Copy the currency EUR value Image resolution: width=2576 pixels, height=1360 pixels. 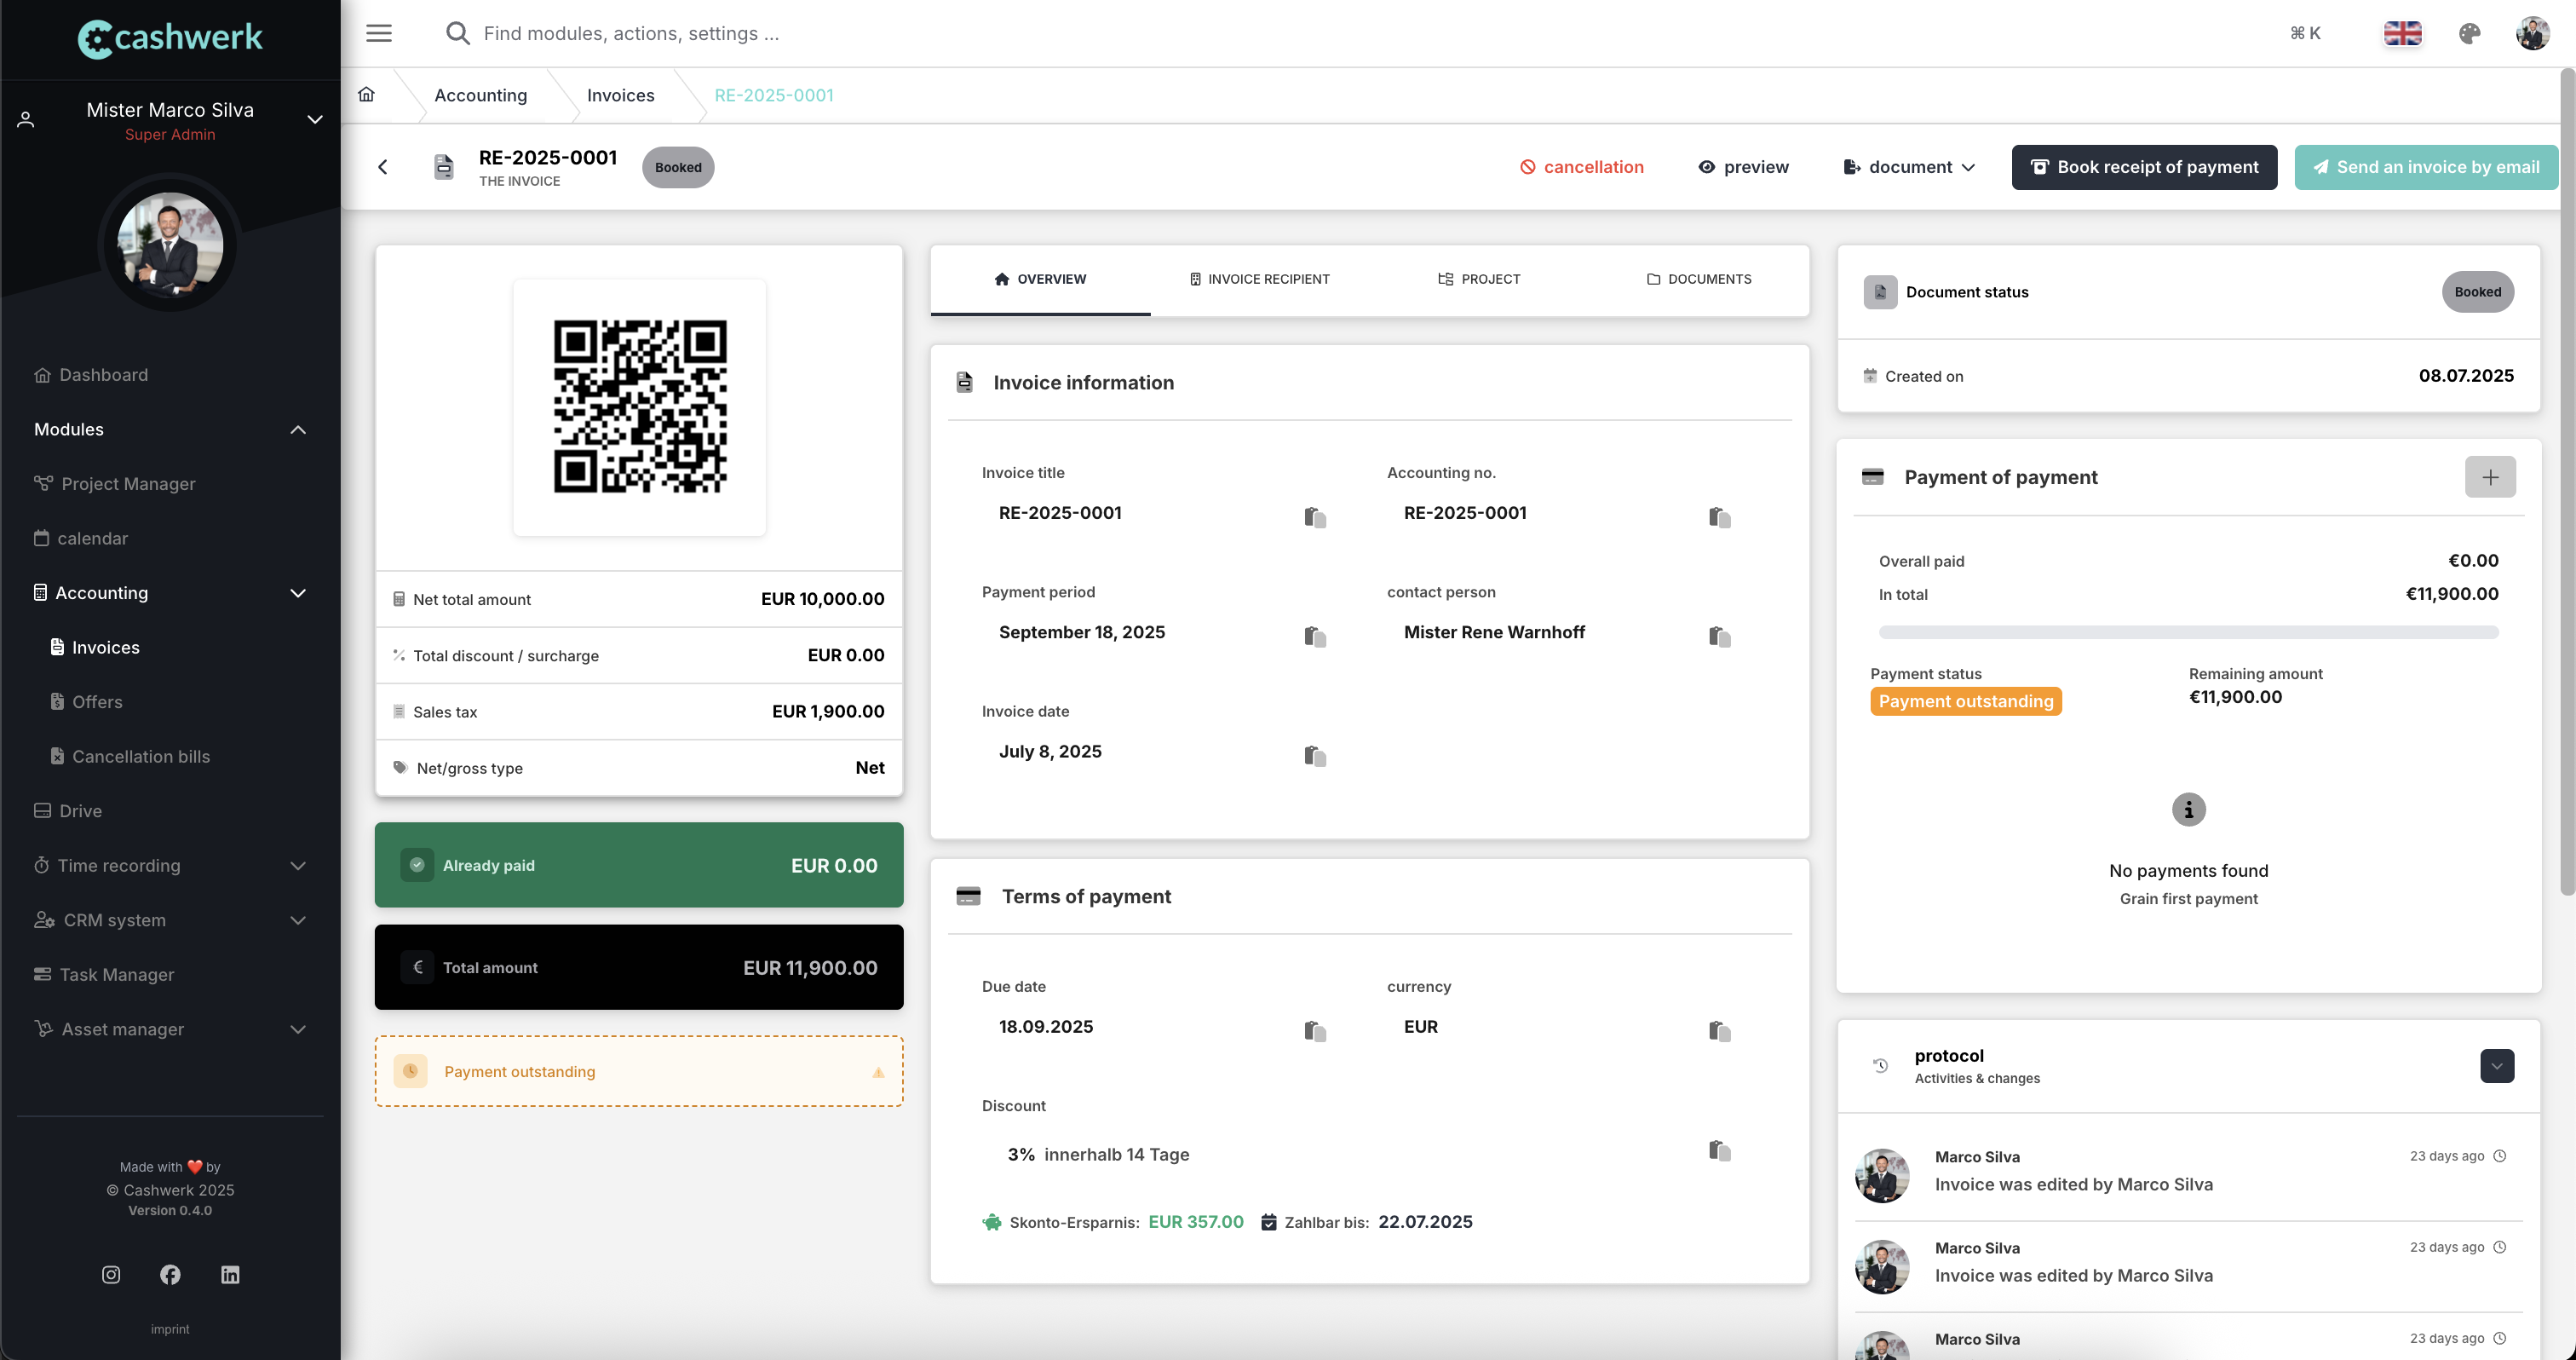[x=1720, y=1030]
